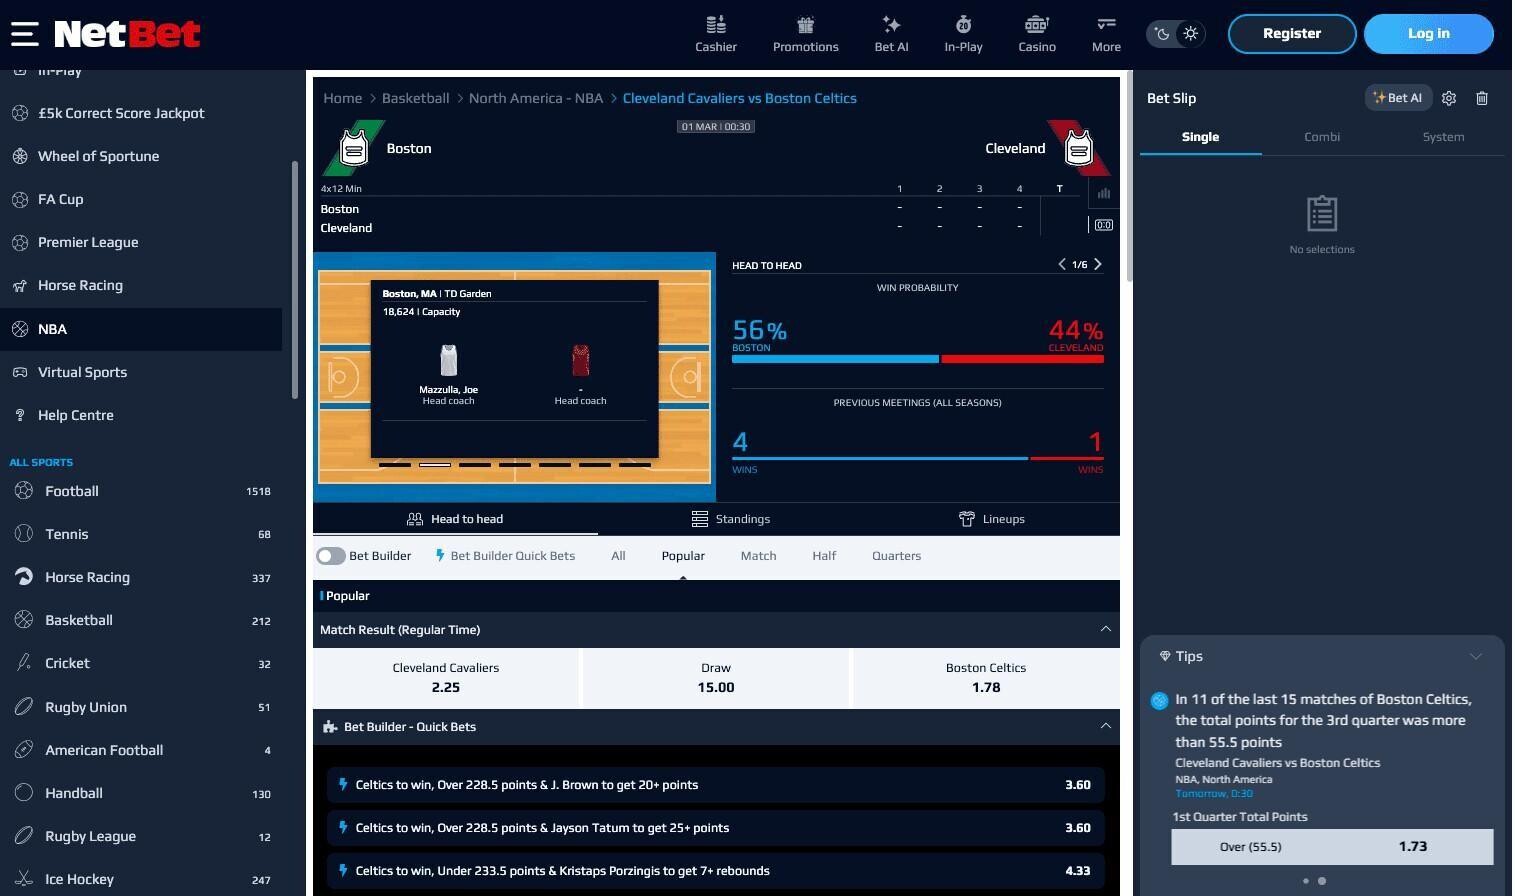Show match statistics bar chart icon

coord(1103,193)
